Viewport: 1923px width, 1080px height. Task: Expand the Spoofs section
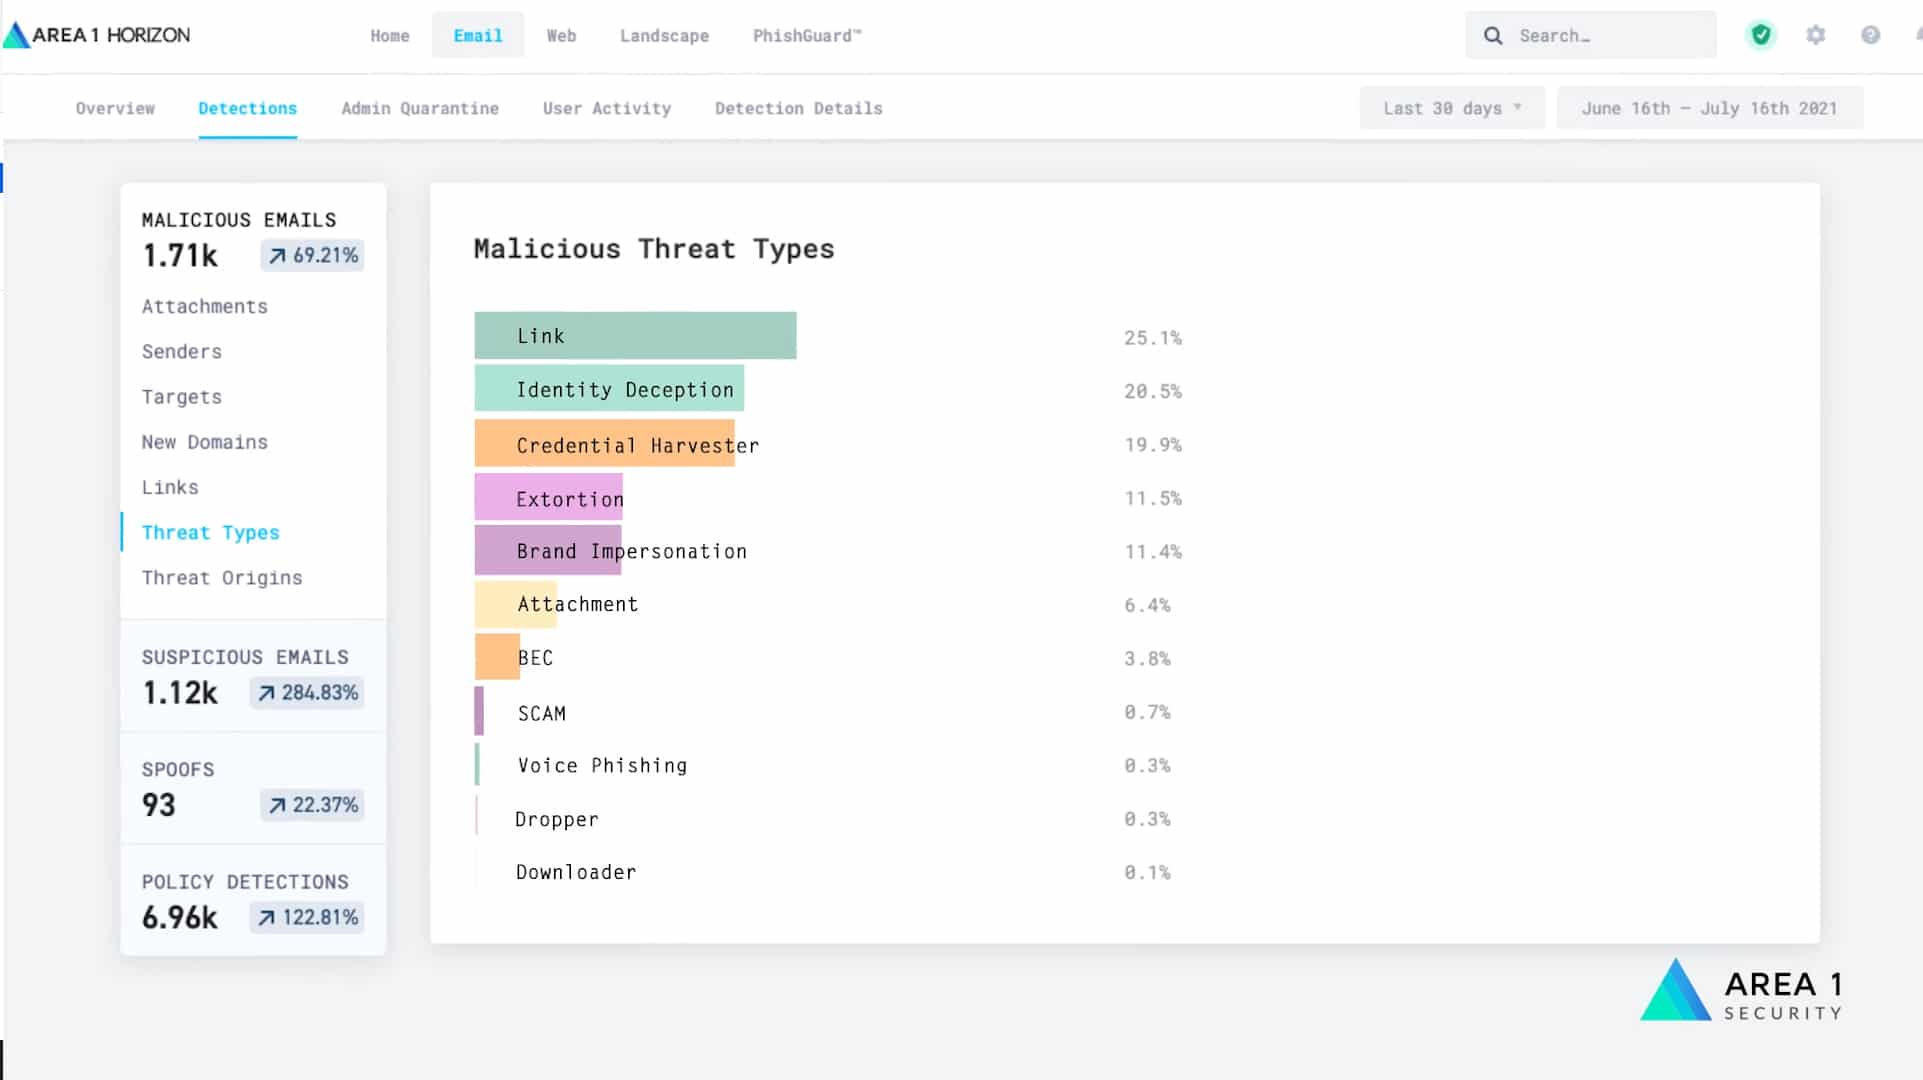pyautogui.click(x=178, y=769)
